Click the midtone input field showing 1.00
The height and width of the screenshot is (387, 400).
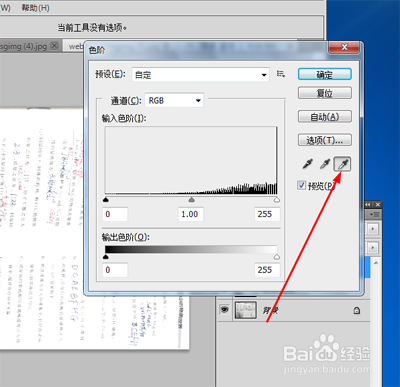click(x=190, y=214)
